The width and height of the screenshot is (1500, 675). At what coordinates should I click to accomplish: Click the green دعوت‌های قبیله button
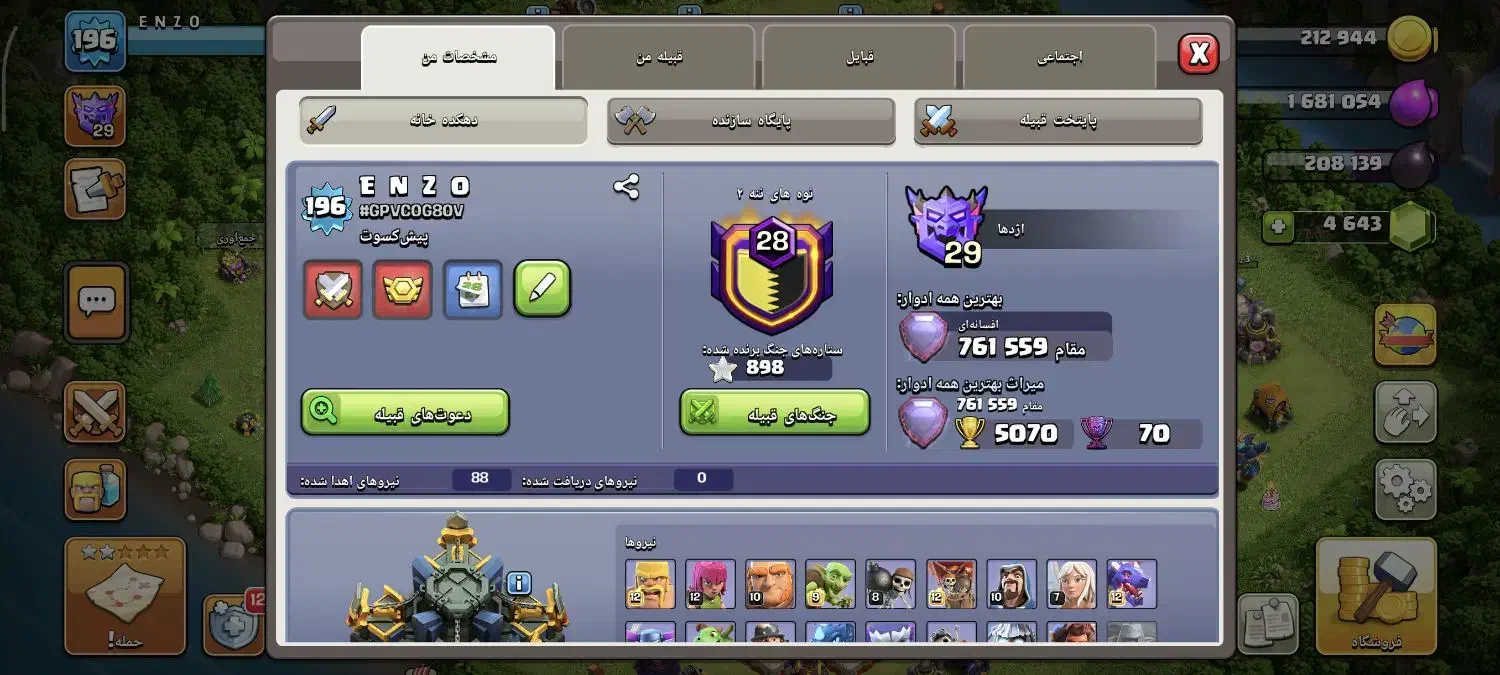pyautogui.click(x=405, y=412)
